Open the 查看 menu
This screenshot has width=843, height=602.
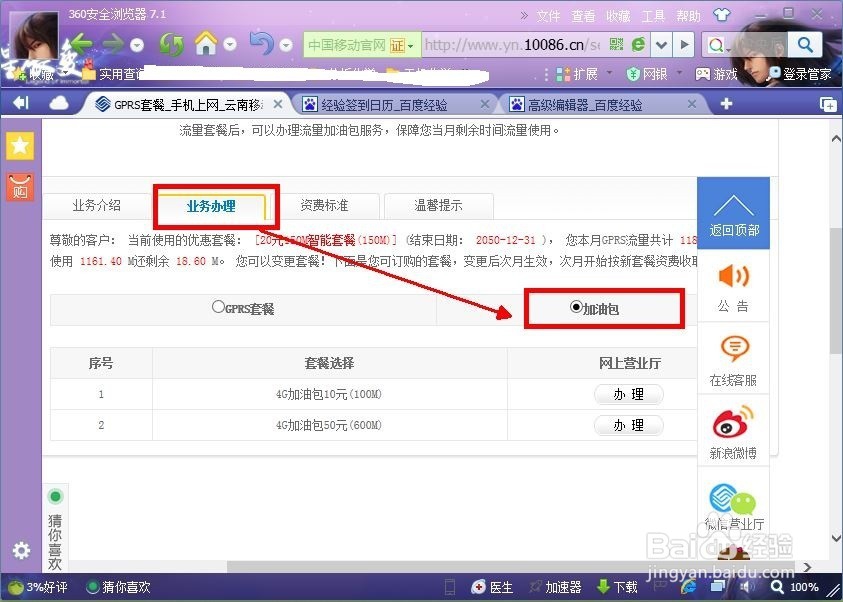click(583, 16)
